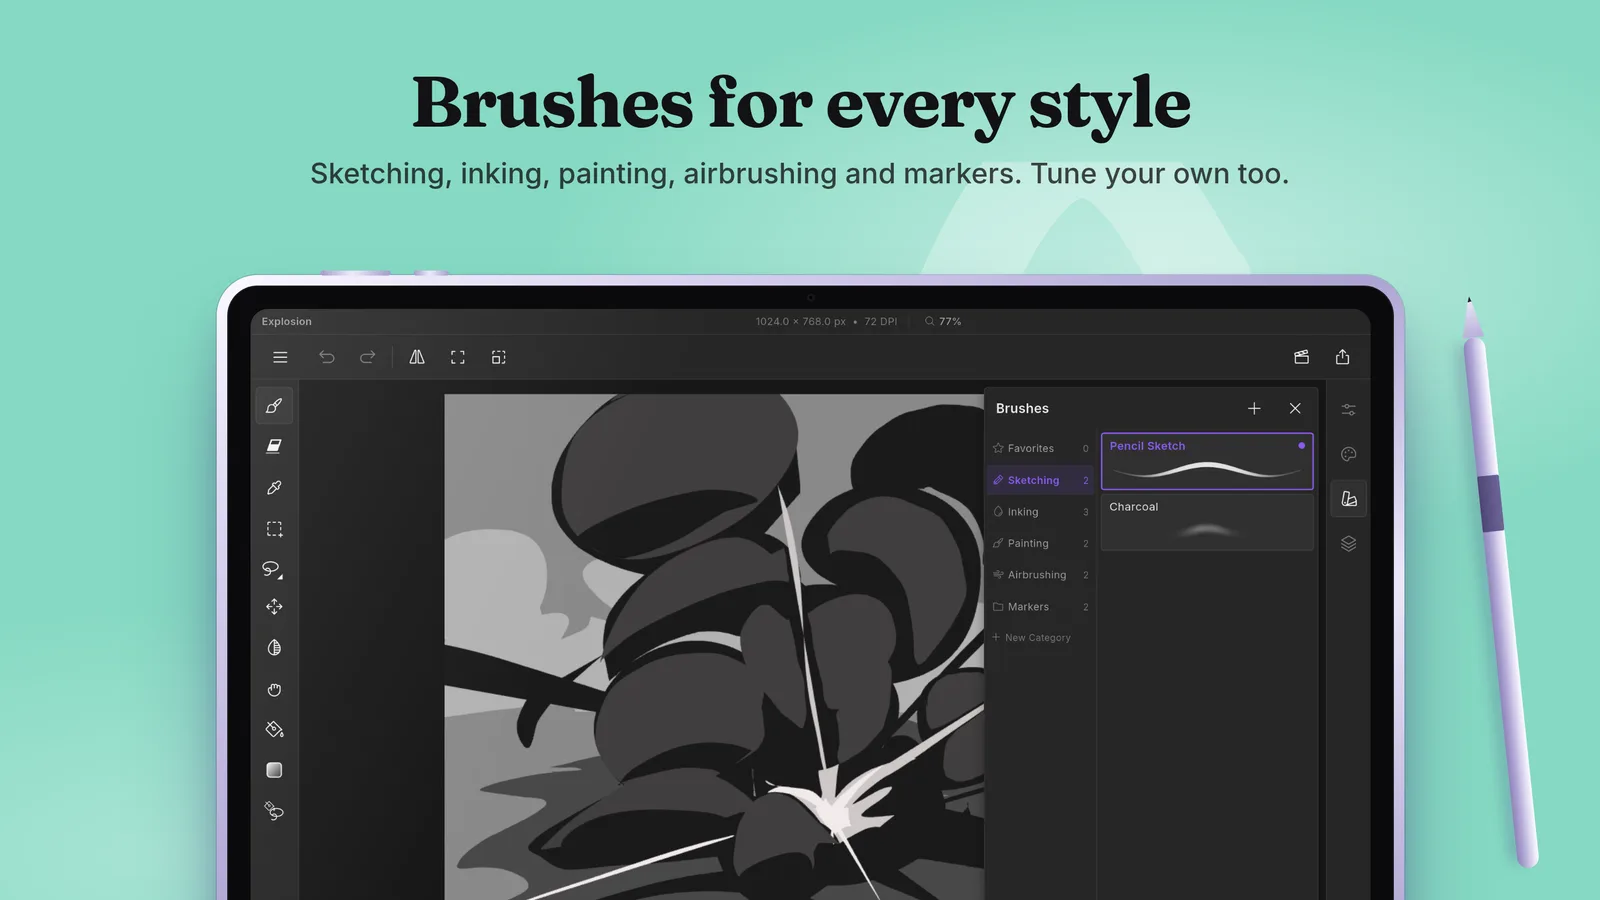Click the 77% zoom indicator
Screen dimensions: 1600x900
pos(943,321)
